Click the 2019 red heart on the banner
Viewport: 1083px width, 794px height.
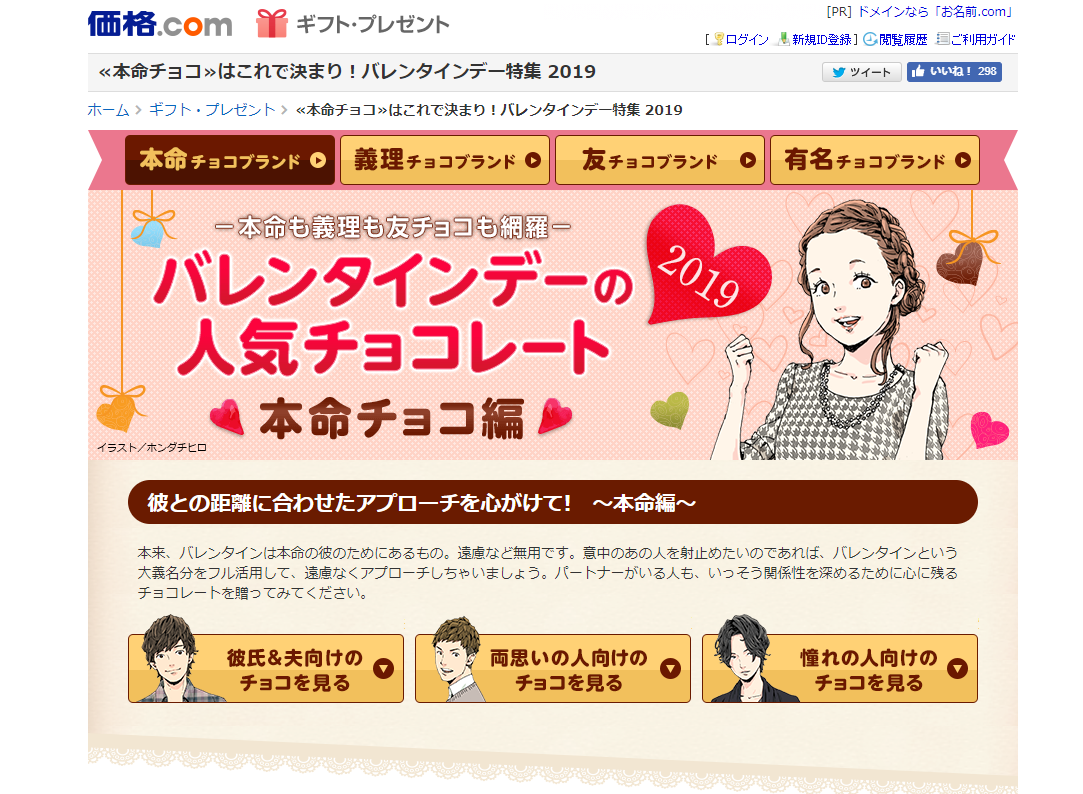point(705,266)
